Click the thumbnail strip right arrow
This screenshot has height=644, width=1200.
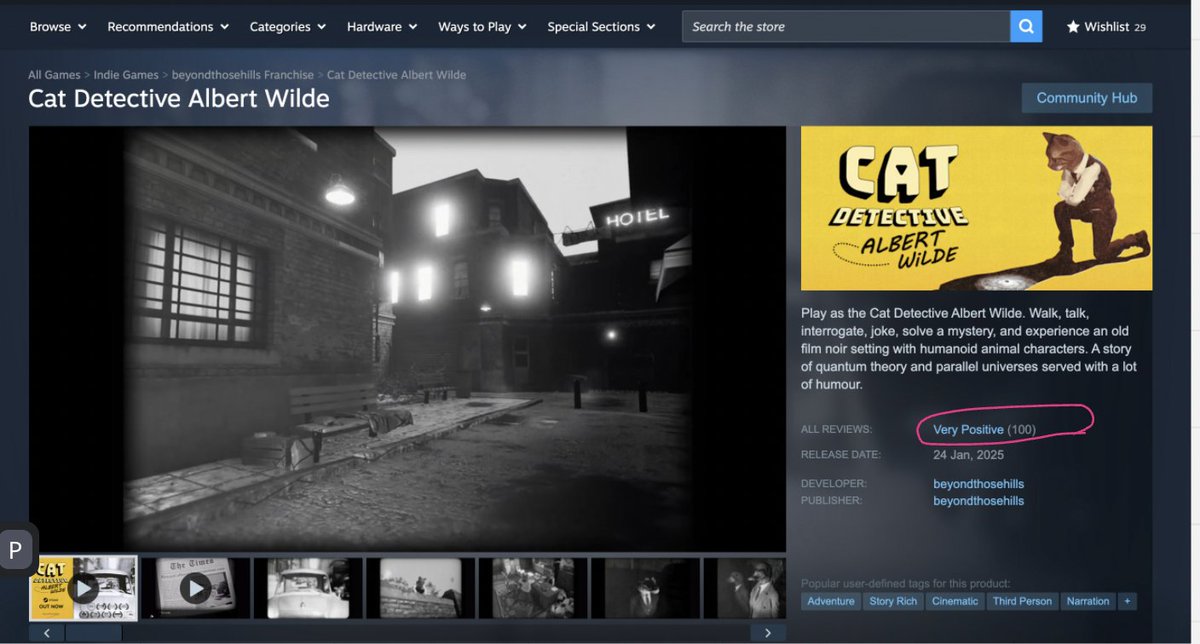click(768, 633)
